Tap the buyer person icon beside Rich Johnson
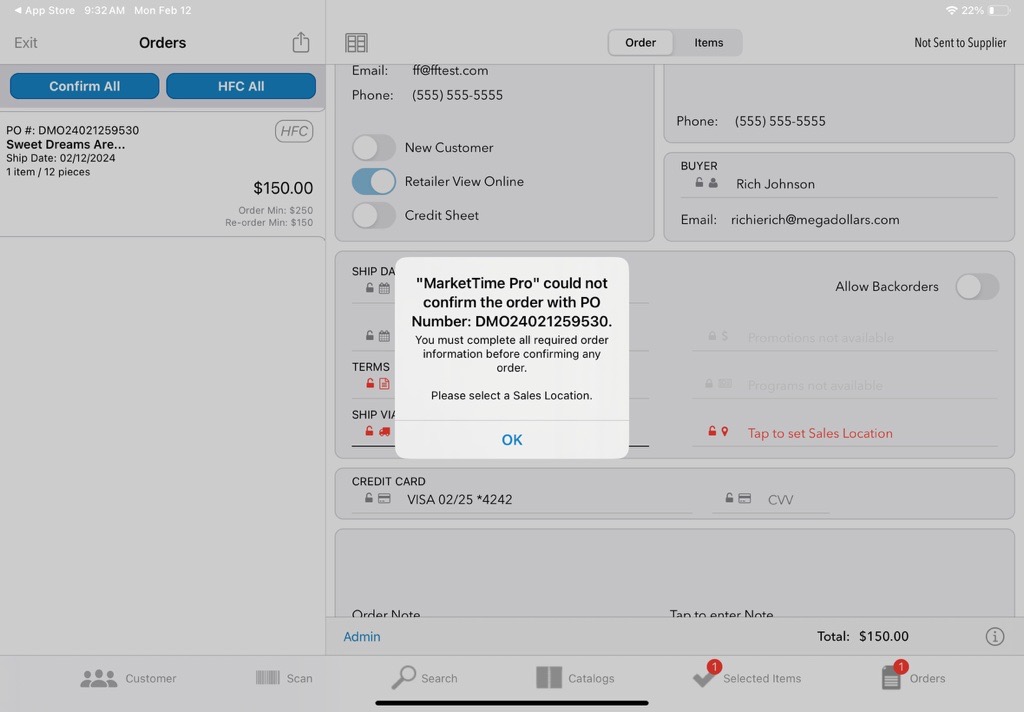 point(713,183)
